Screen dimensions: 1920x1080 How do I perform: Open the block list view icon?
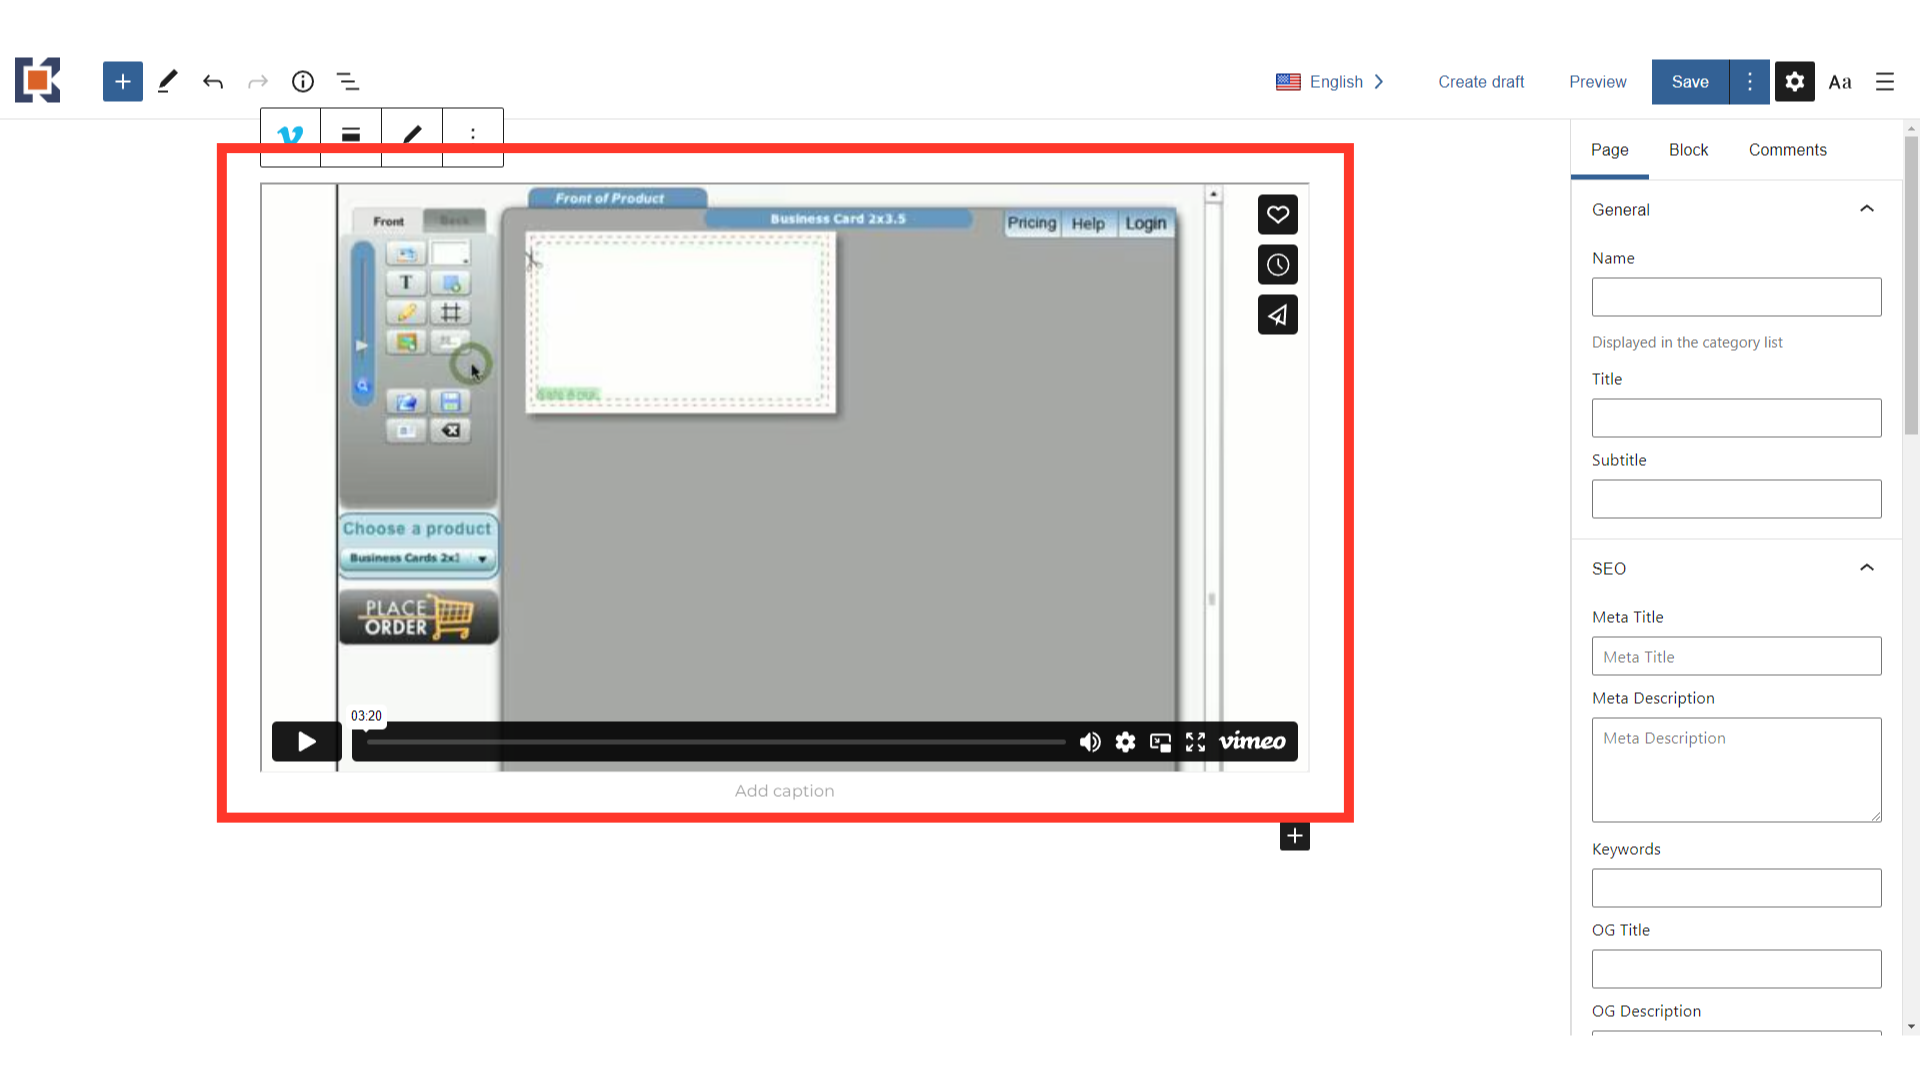(x=348, y=82)
